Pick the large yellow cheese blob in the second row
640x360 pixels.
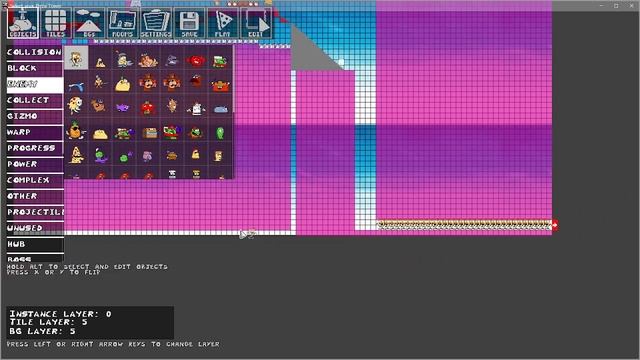point(123,85)
